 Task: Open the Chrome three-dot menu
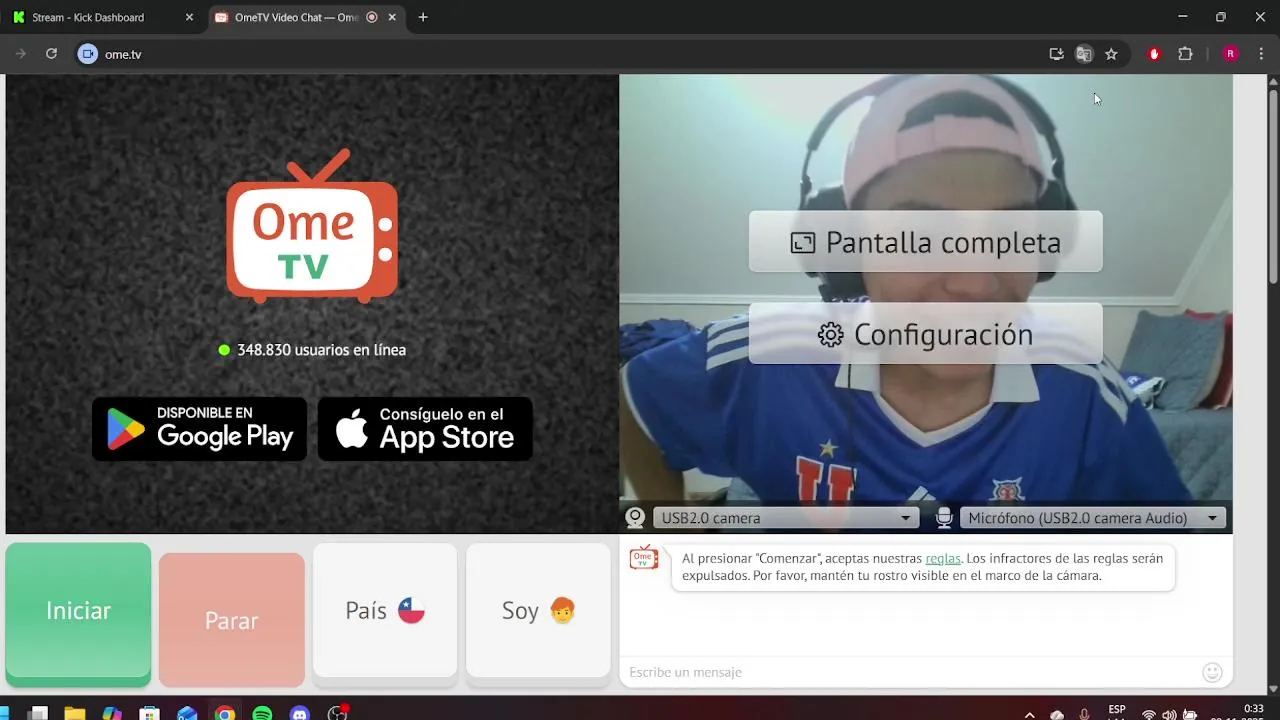(1261, 54)
